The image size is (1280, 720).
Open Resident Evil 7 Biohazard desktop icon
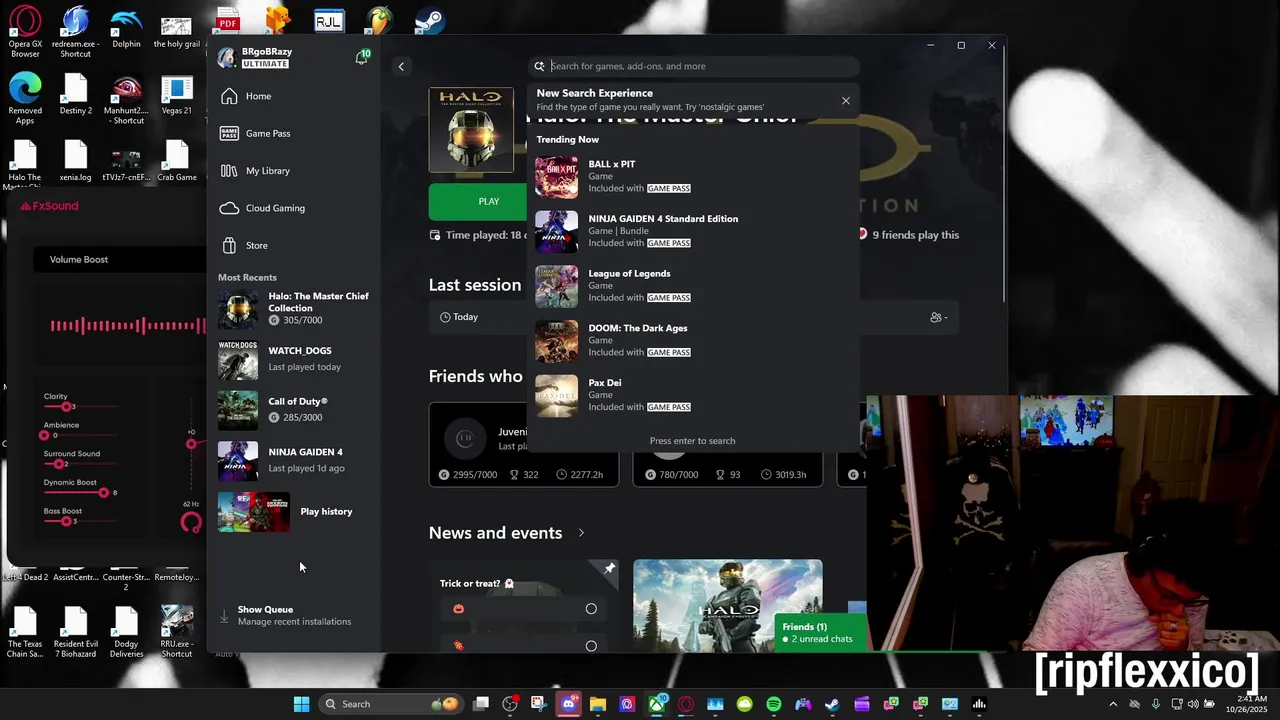point(76,632)
